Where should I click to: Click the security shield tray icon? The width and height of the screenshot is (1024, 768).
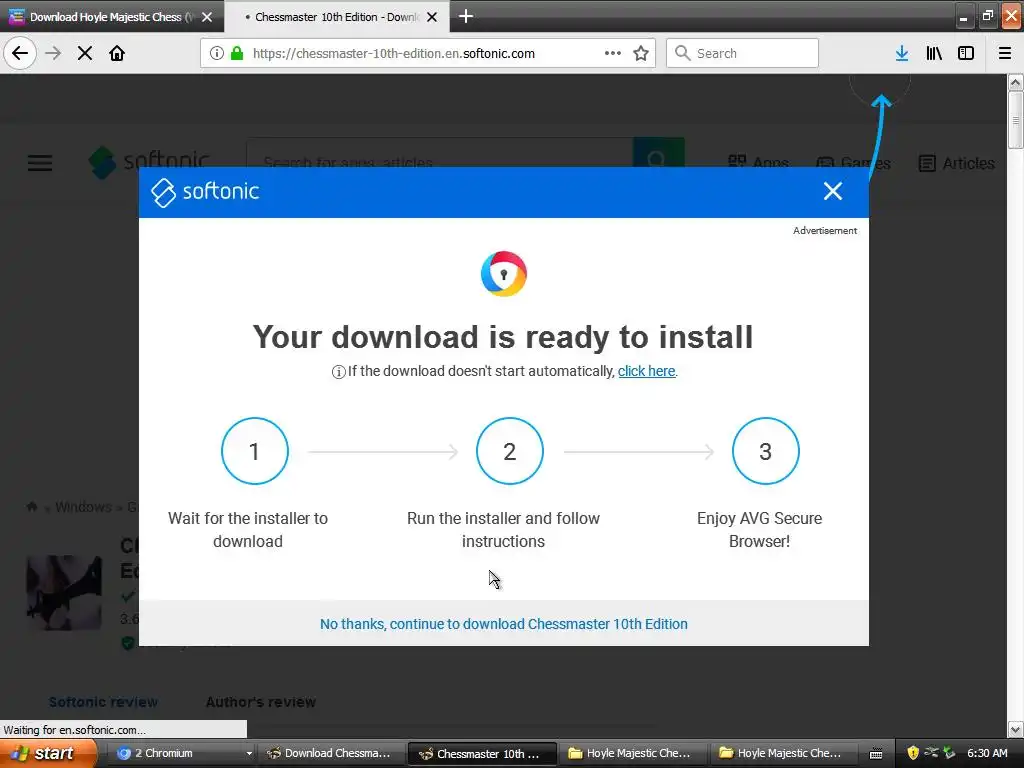coord(913,753)
